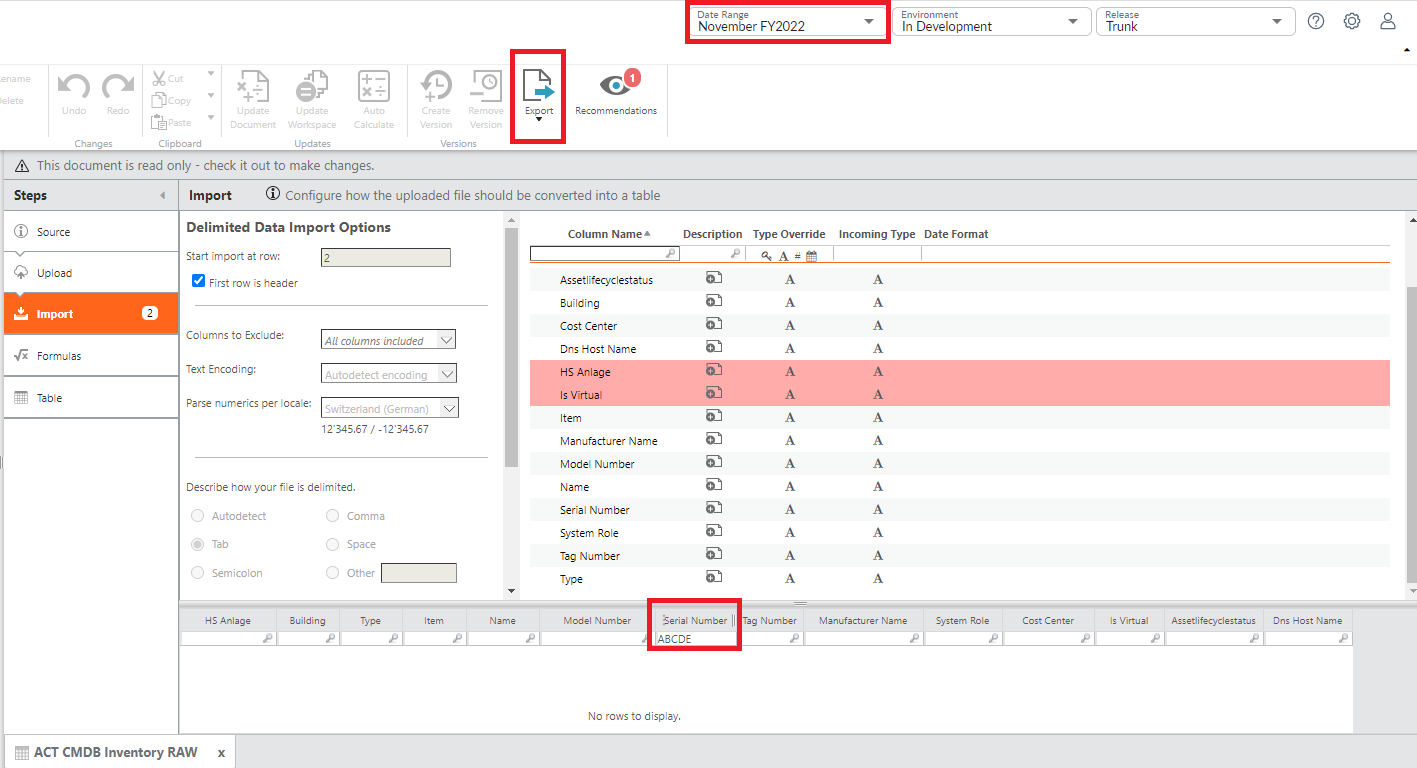Click the description icon for Building row
This screenshot has width=1417, height=768.
click(713, 302)
